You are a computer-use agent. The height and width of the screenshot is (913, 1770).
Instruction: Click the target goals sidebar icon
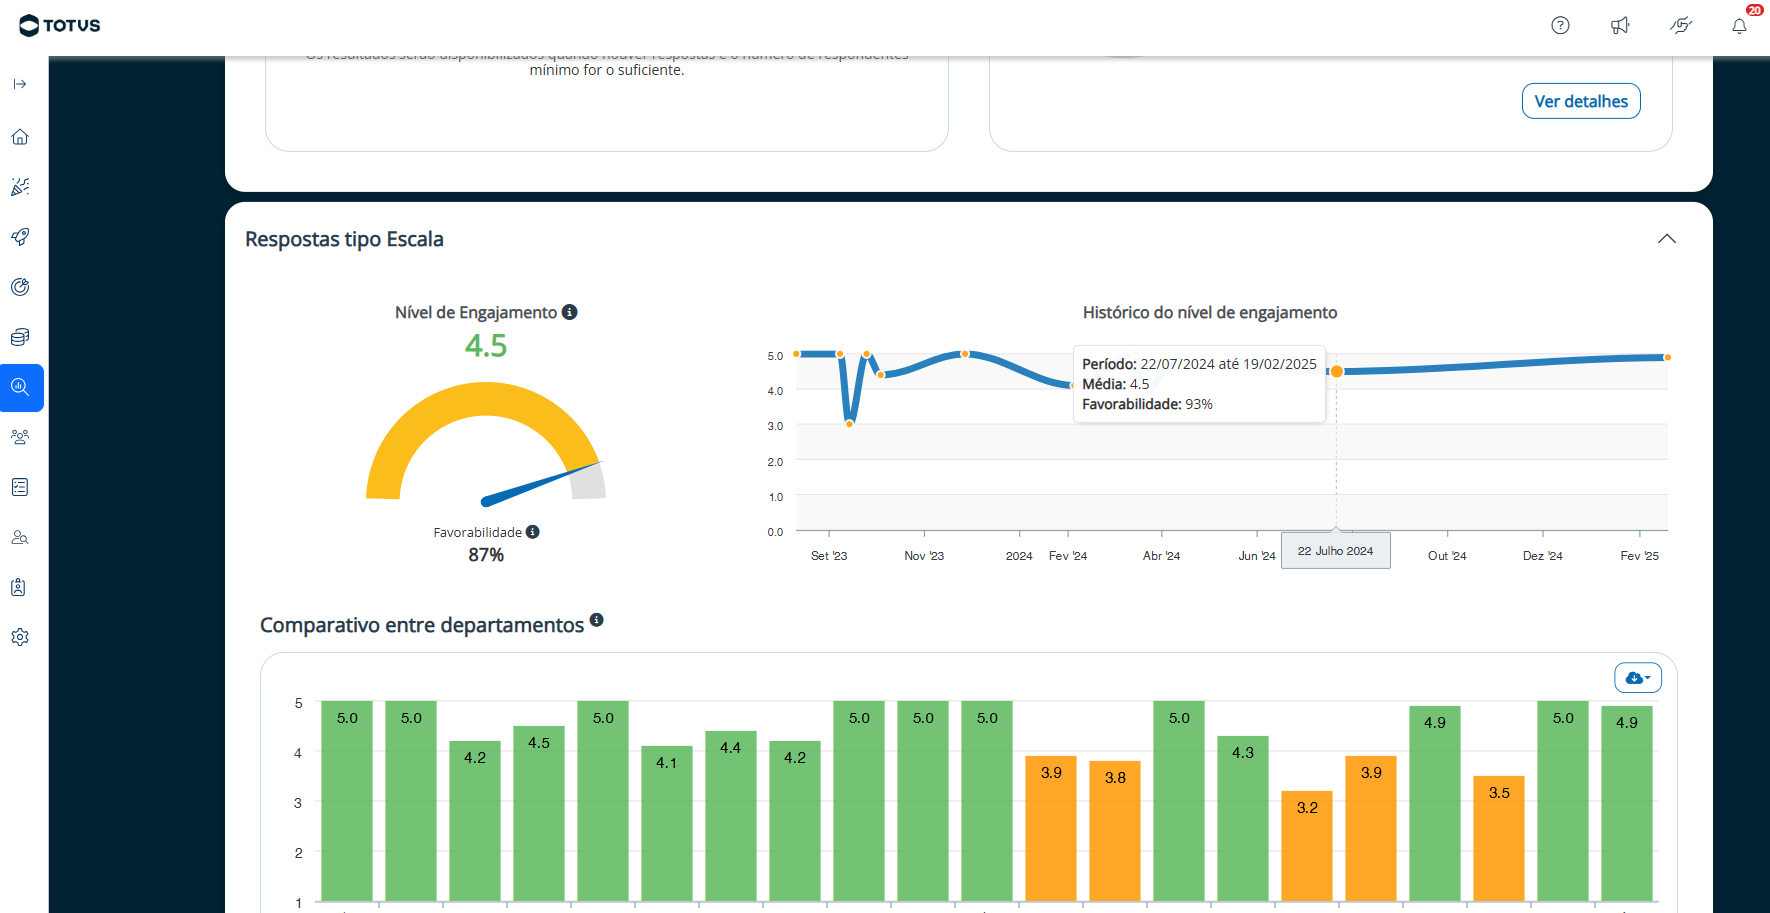[x=20, y=287]
